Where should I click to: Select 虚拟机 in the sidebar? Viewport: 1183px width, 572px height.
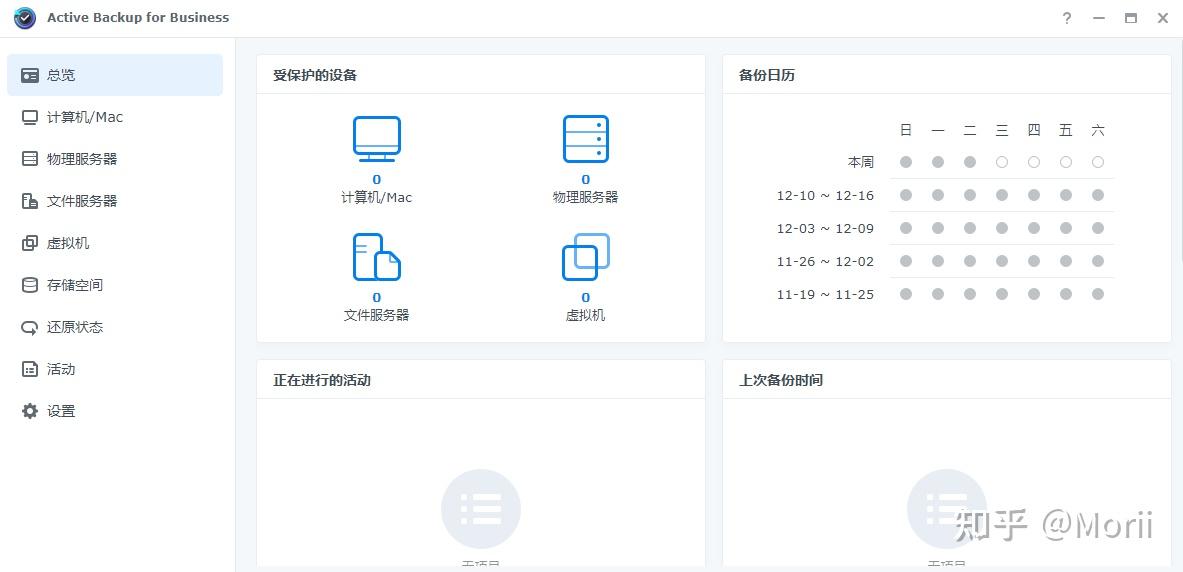115,243
